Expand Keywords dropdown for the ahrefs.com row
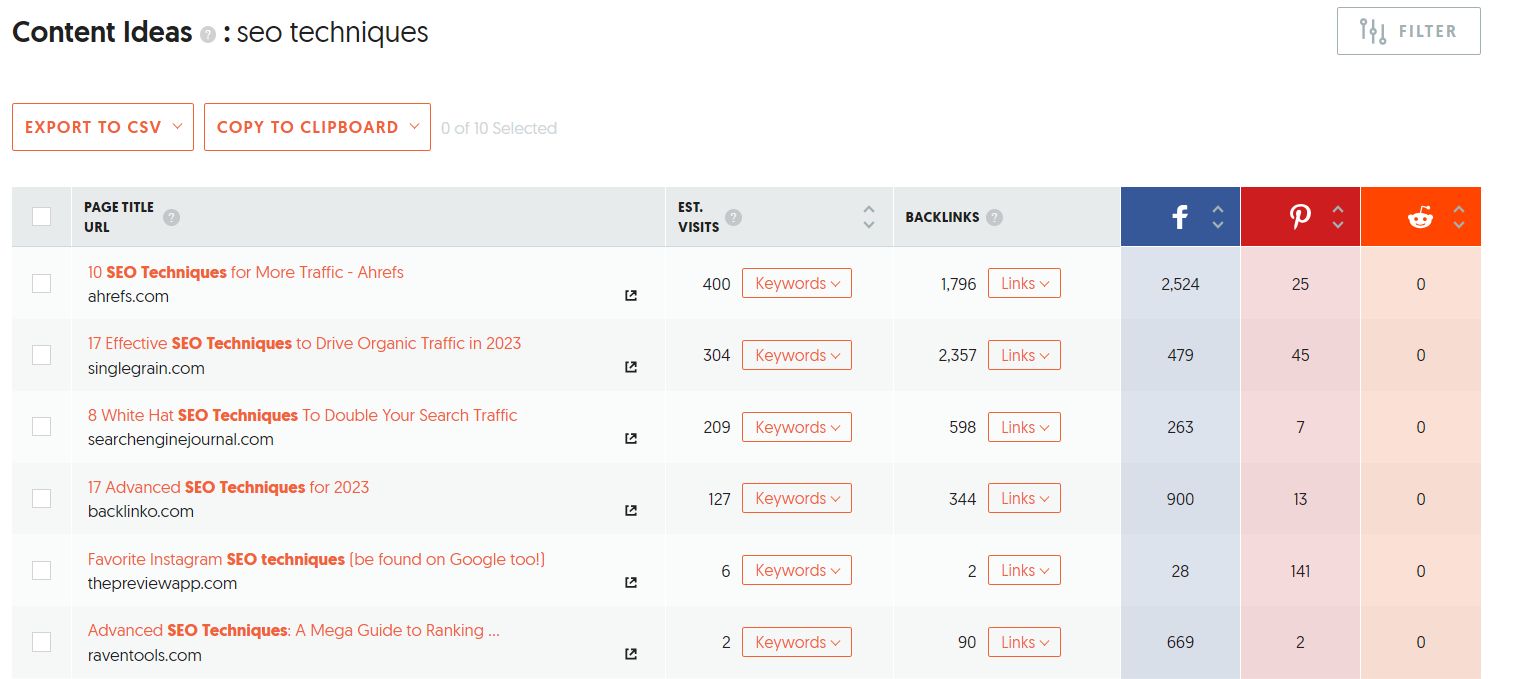1534x679 pixels. (x=796, y=283)
